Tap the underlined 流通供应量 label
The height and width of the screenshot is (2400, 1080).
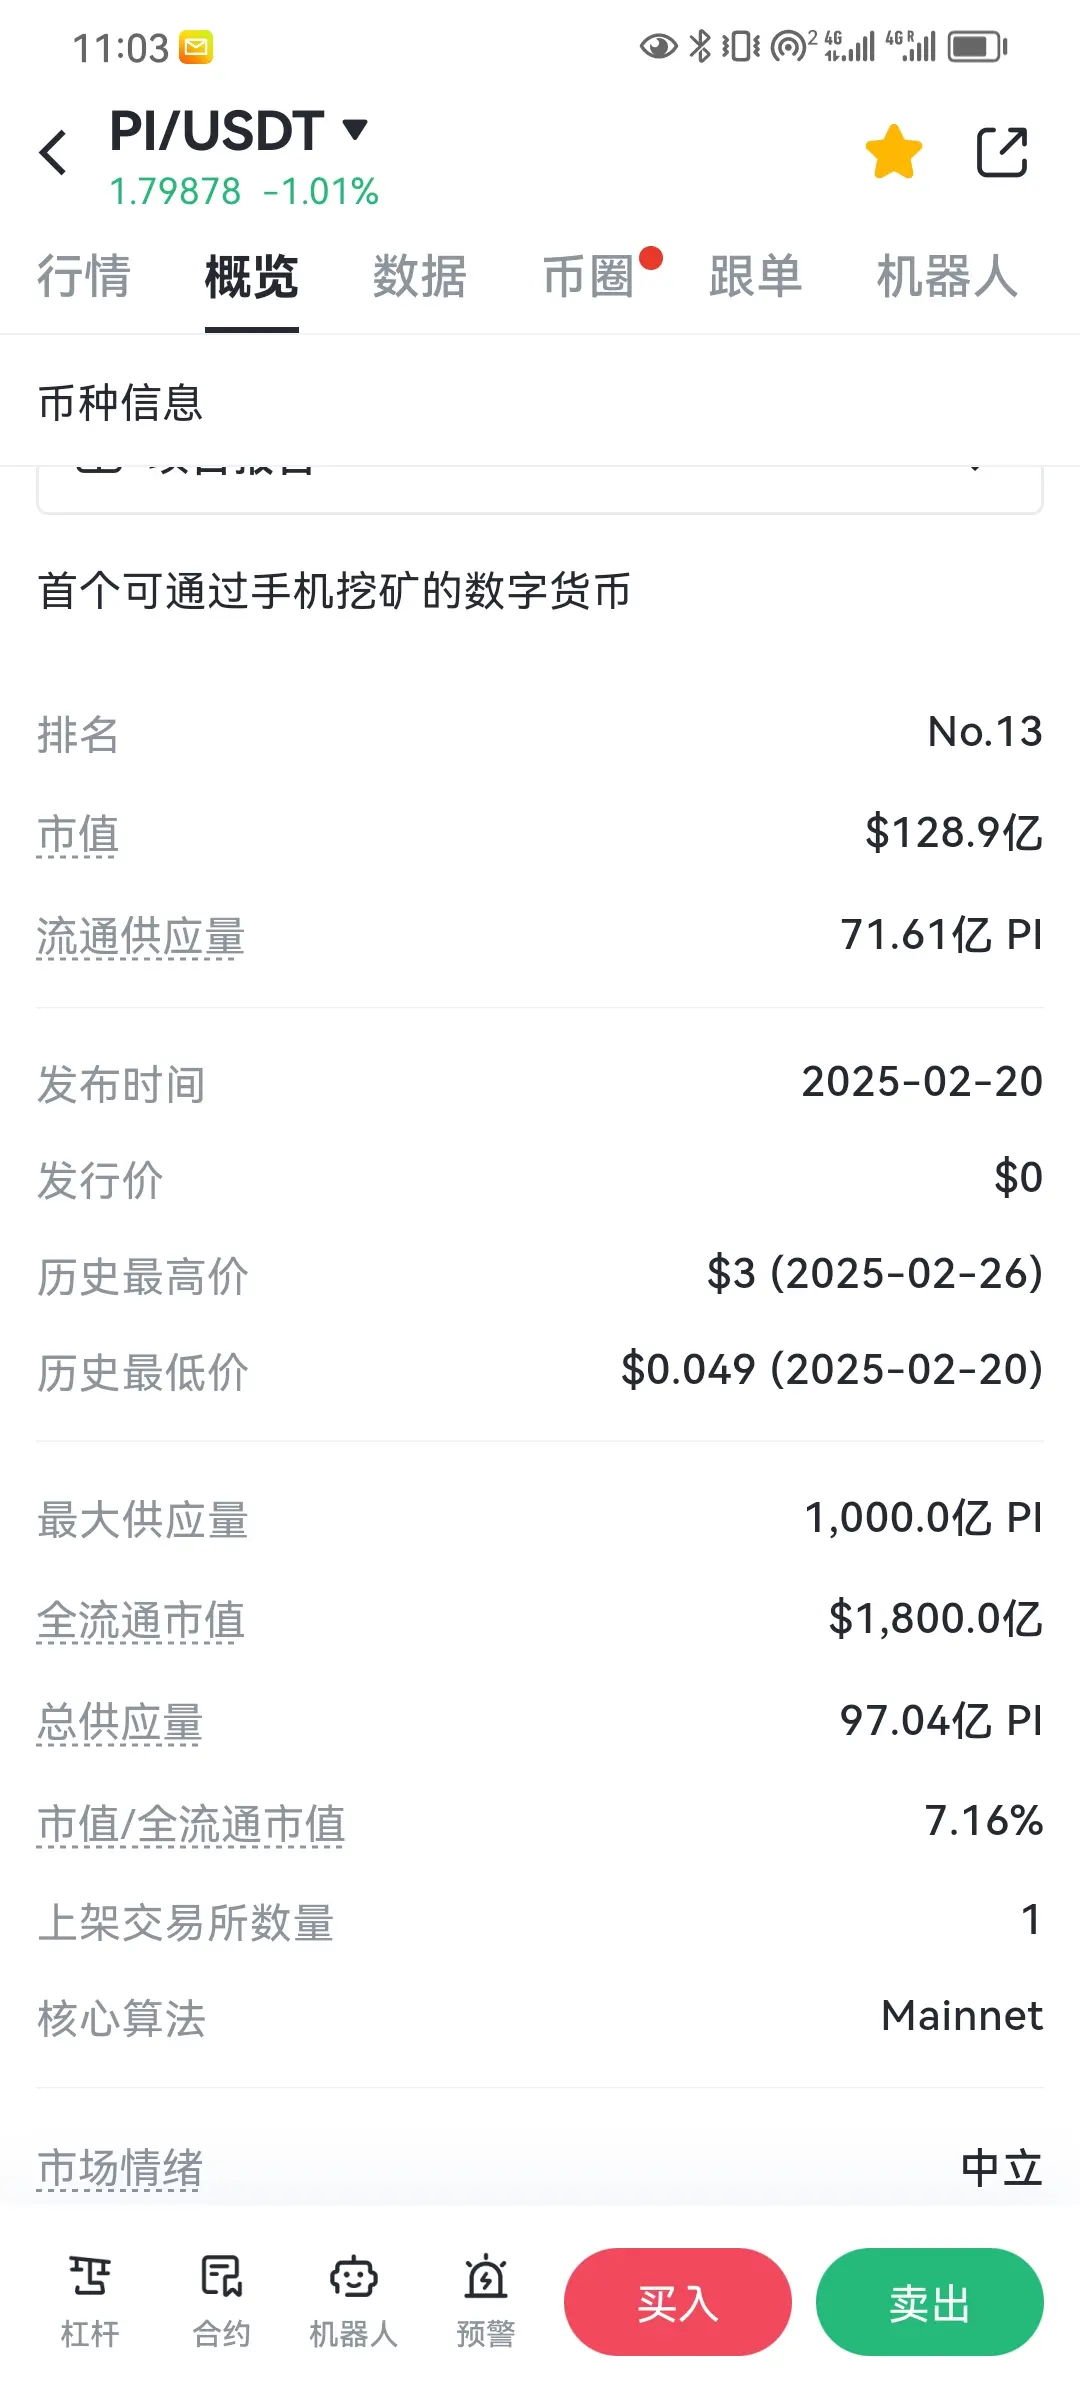[x=141, y=938]
